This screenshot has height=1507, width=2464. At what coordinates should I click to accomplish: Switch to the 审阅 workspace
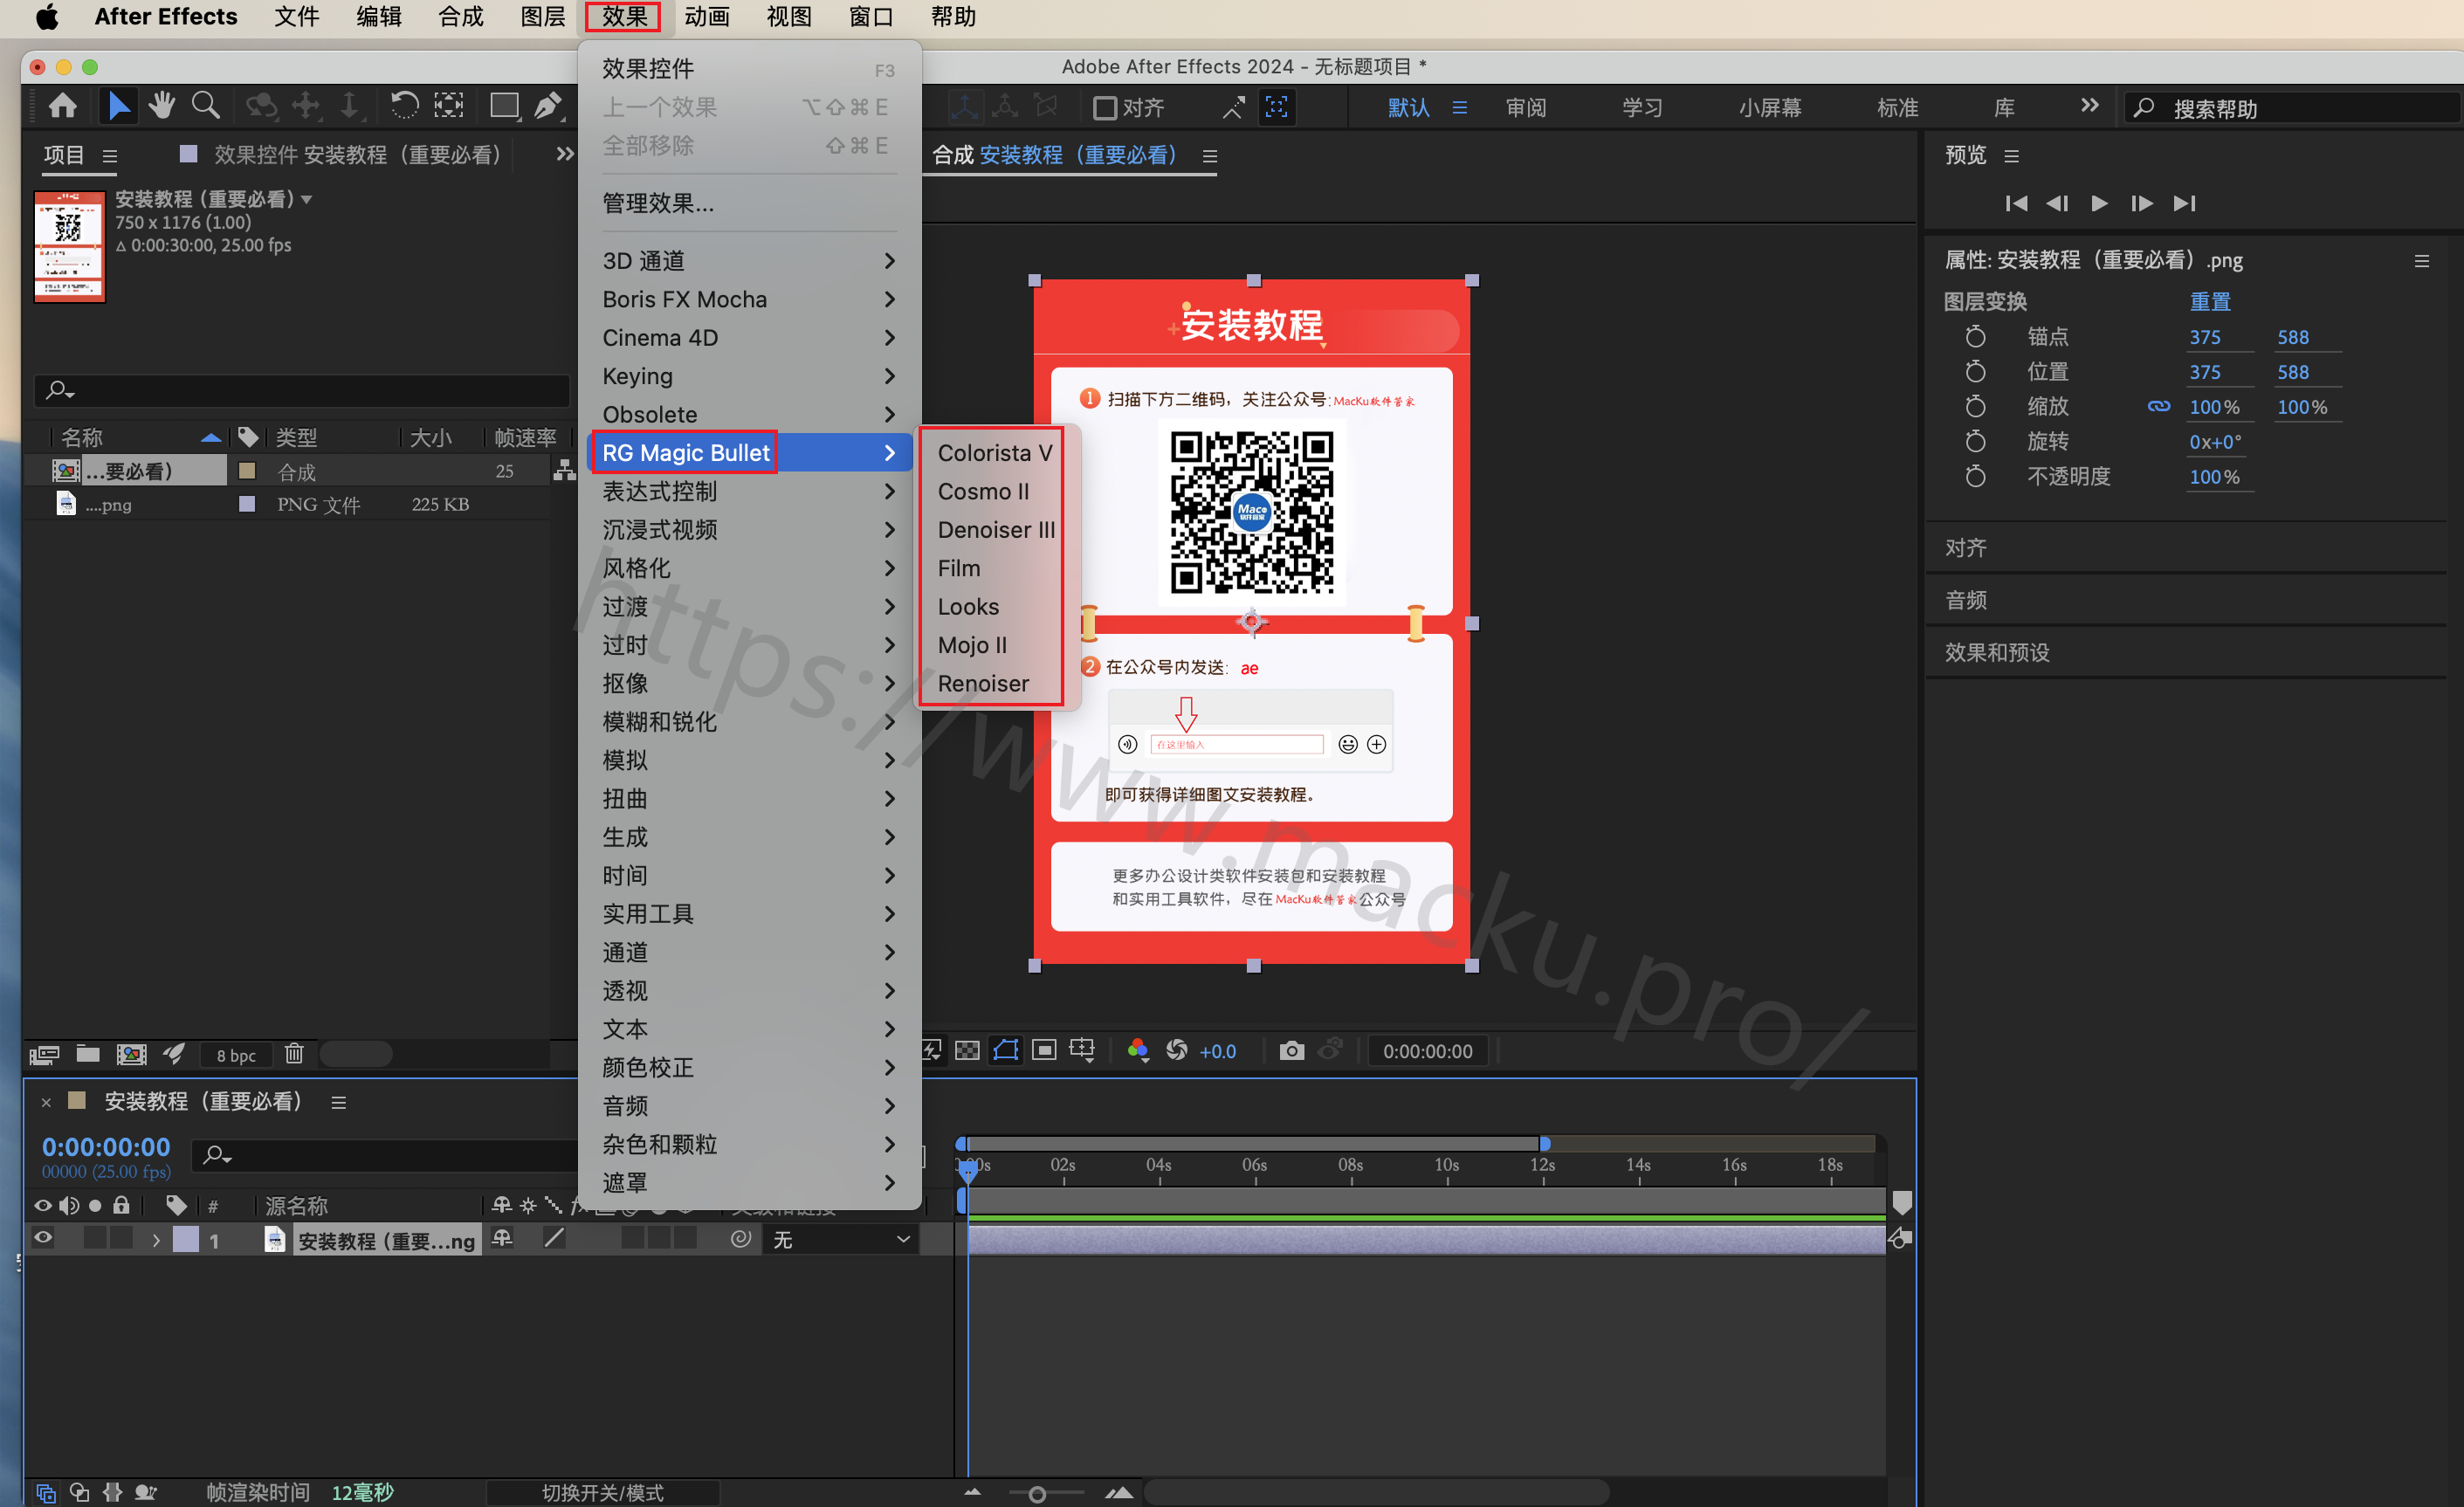(x=1525, y=108)
